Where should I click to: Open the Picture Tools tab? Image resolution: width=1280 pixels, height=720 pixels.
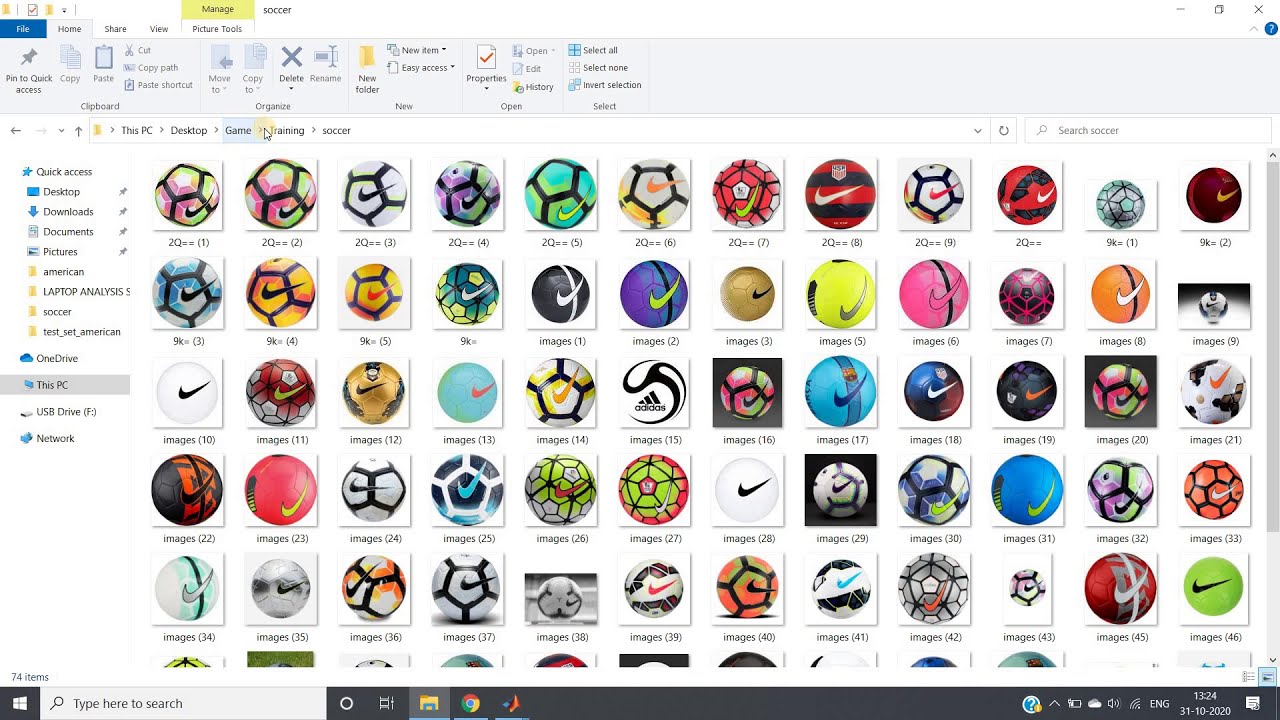pyautogui.click(x=217, y=29)
